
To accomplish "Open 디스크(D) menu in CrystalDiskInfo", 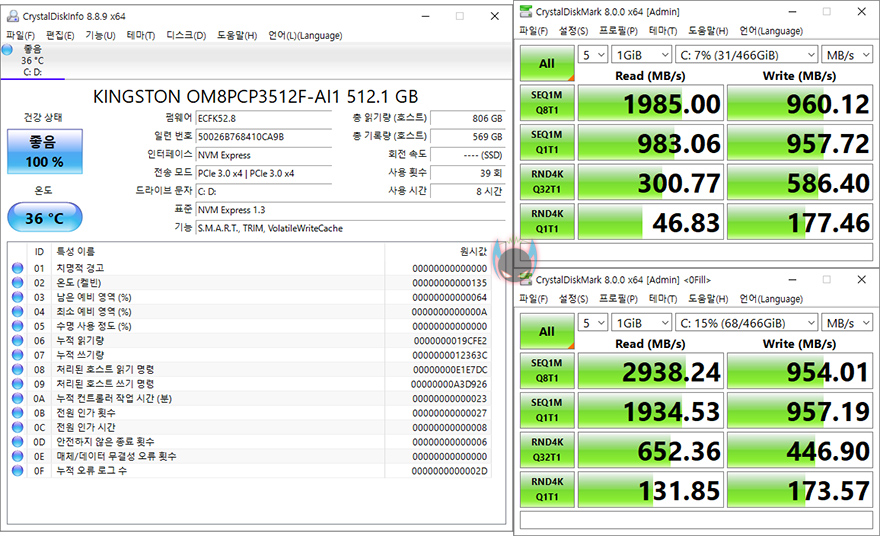I will [186, 35].
